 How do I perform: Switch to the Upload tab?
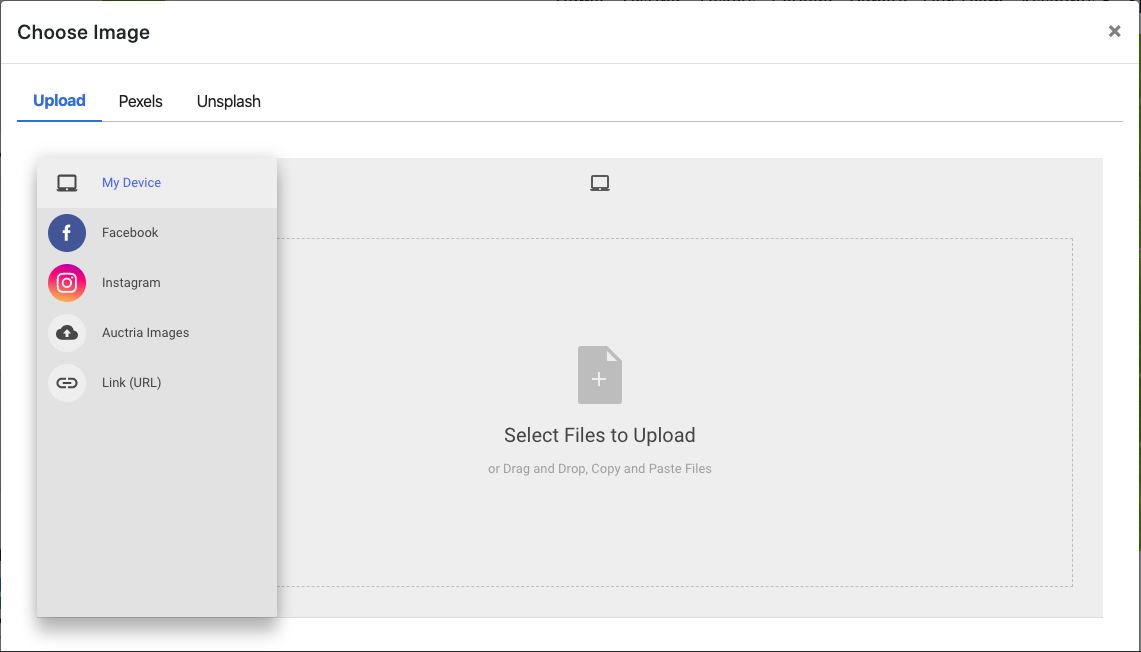(x=59, y=101)
